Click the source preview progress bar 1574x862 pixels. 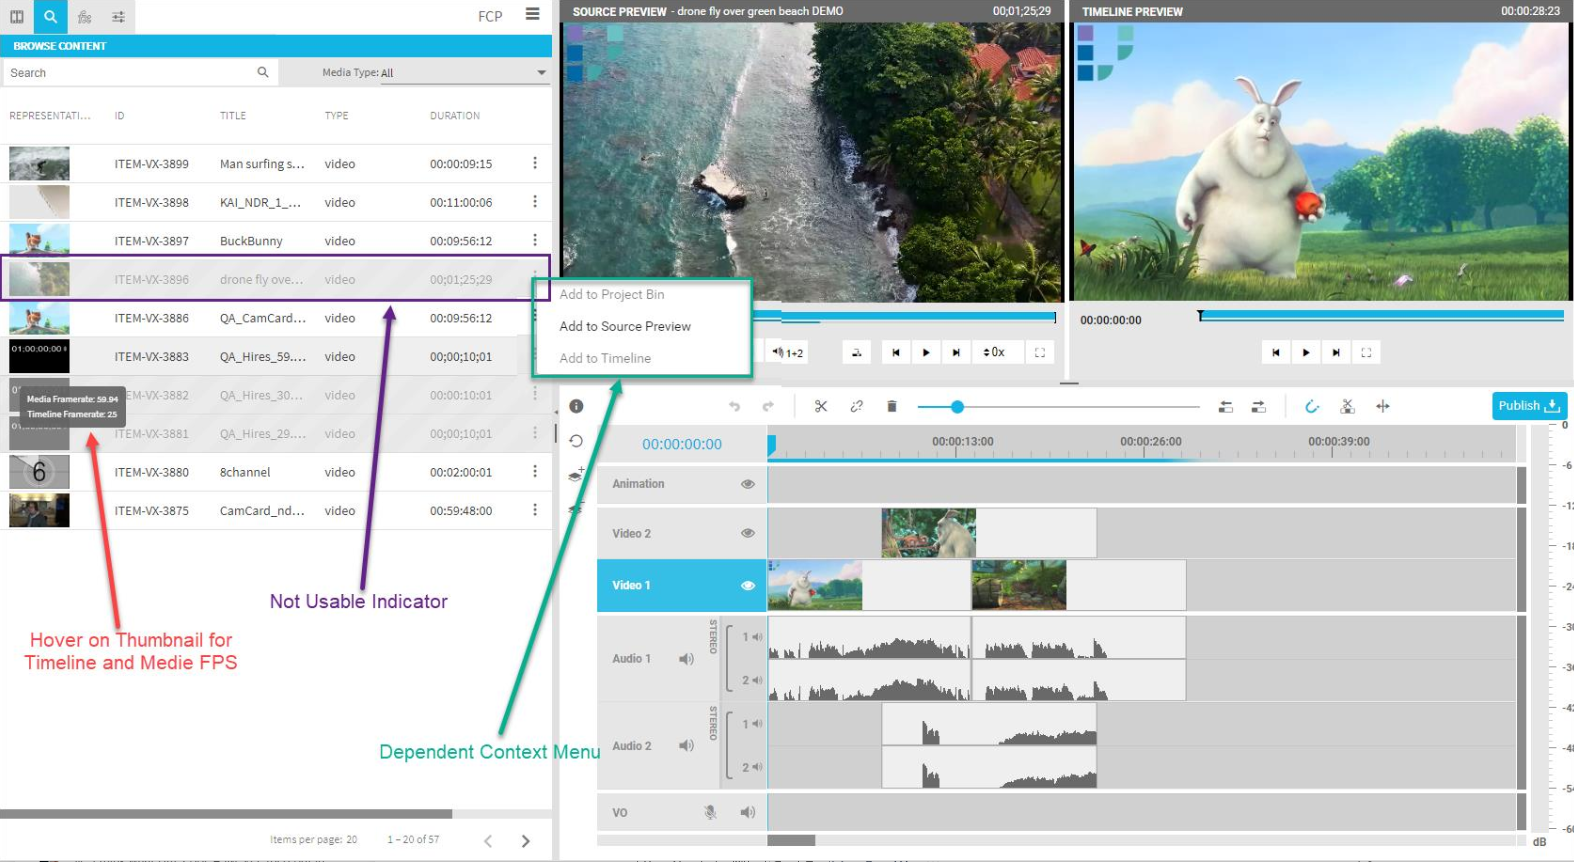pos(904,317)
